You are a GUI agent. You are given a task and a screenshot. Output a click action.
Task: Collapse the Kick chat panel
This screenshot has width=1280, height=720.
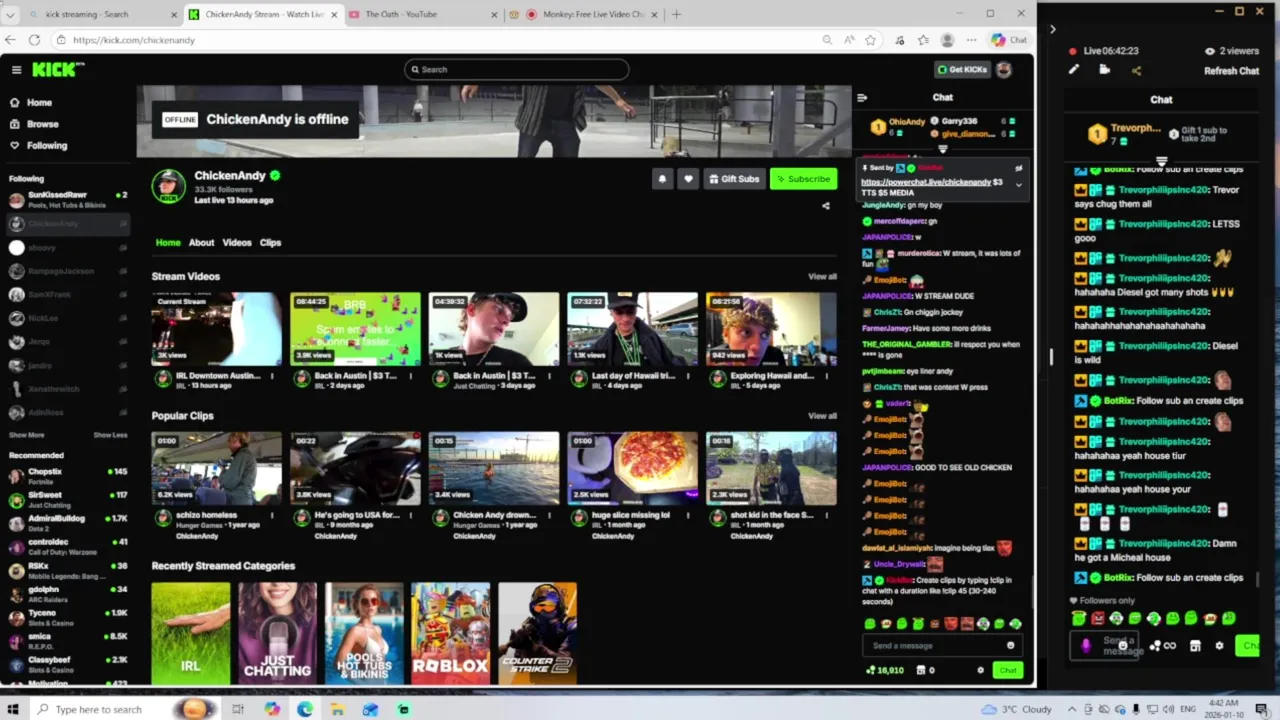point(862,98)
